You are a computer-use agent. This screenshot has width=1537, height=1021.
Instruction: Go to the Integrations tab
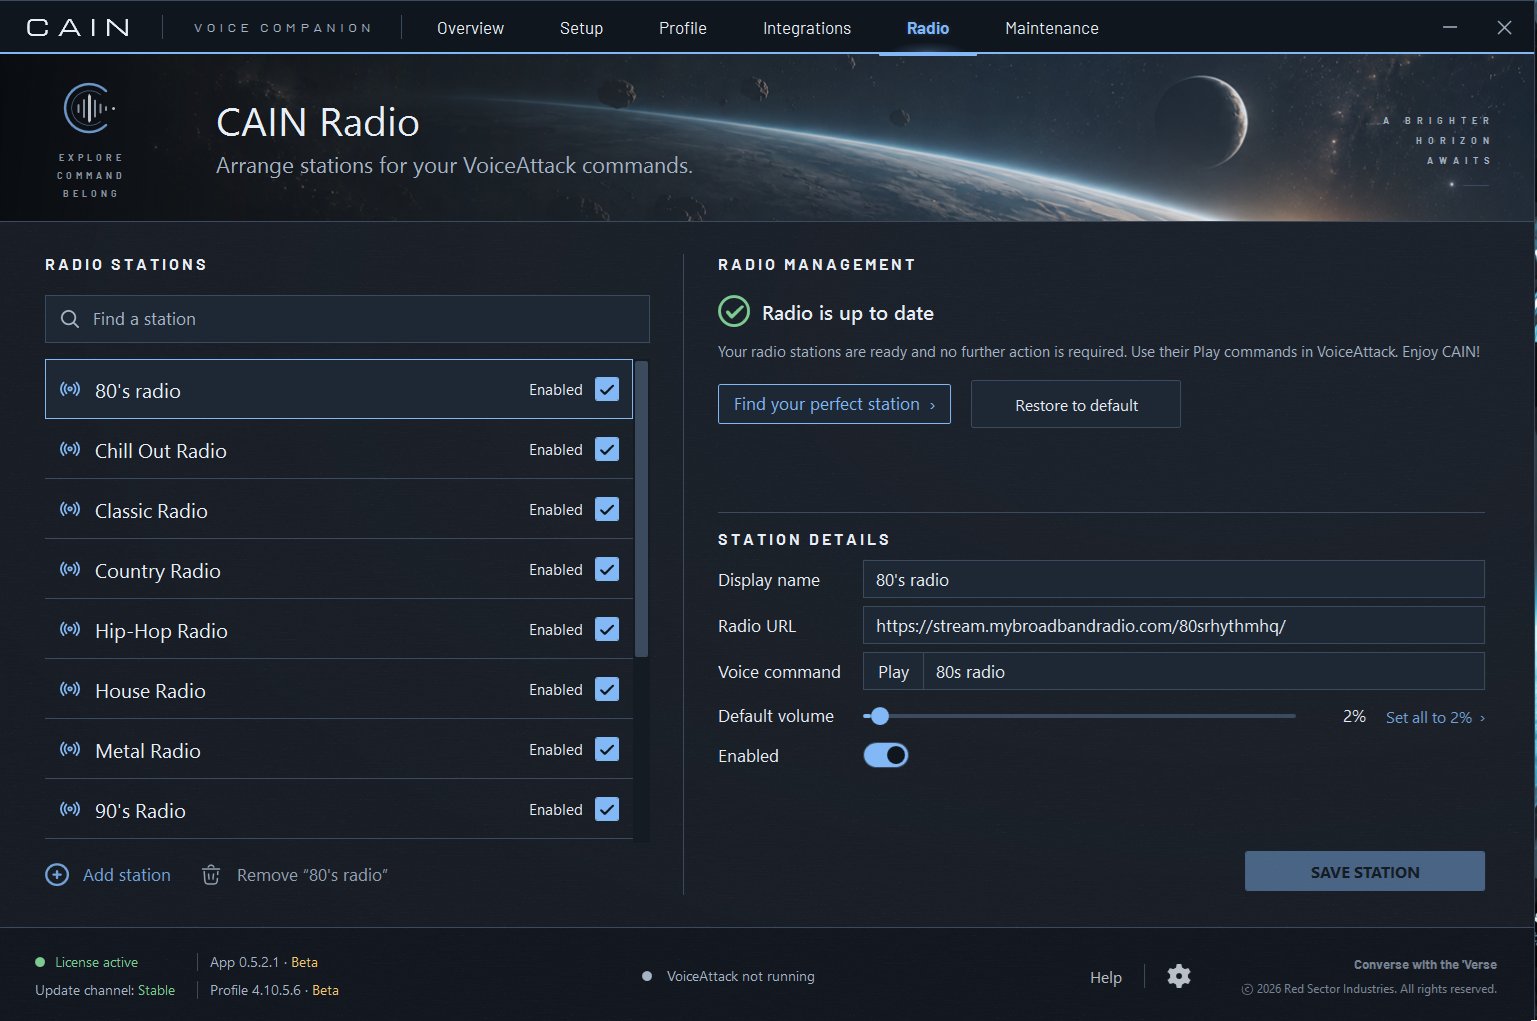click(x=807, y=28)
